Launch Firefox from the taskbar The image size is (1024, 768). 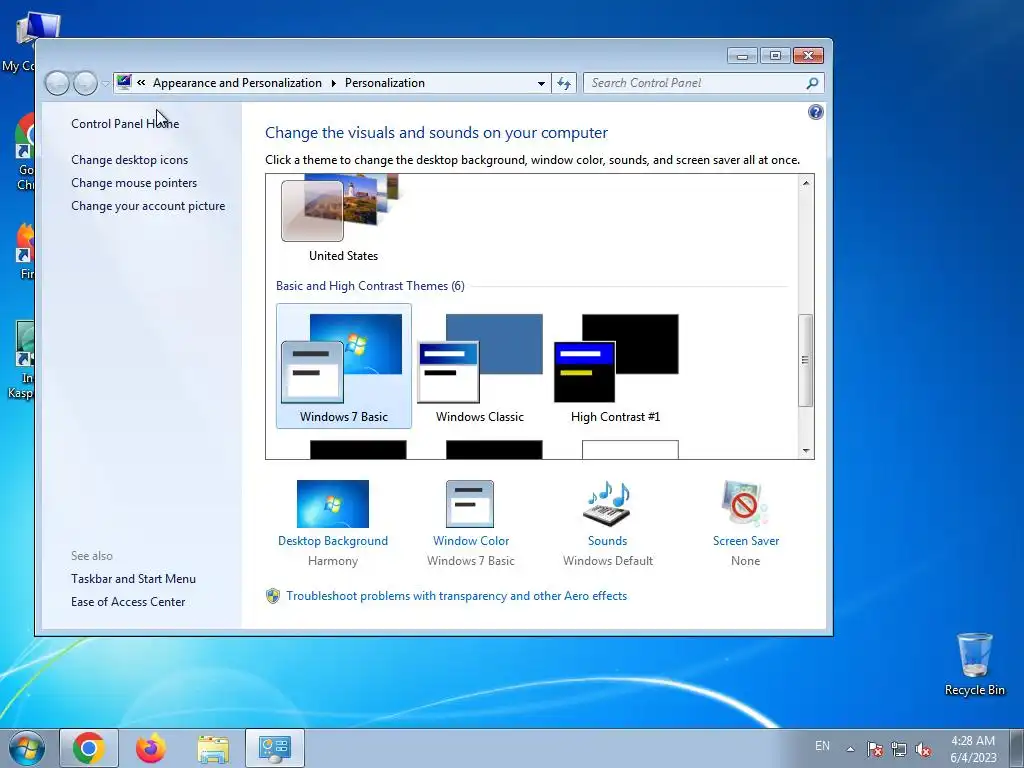tap(151, 748)
